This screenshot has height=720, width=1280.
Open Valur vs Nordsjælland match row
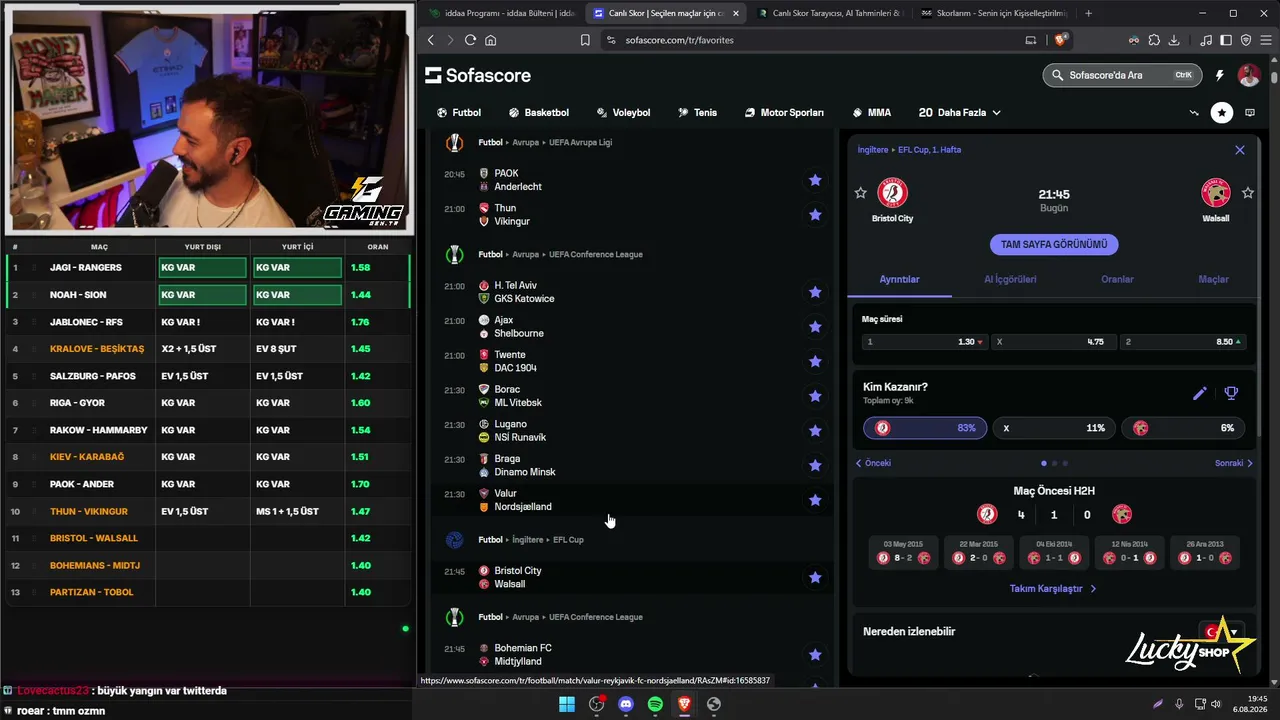631,500
